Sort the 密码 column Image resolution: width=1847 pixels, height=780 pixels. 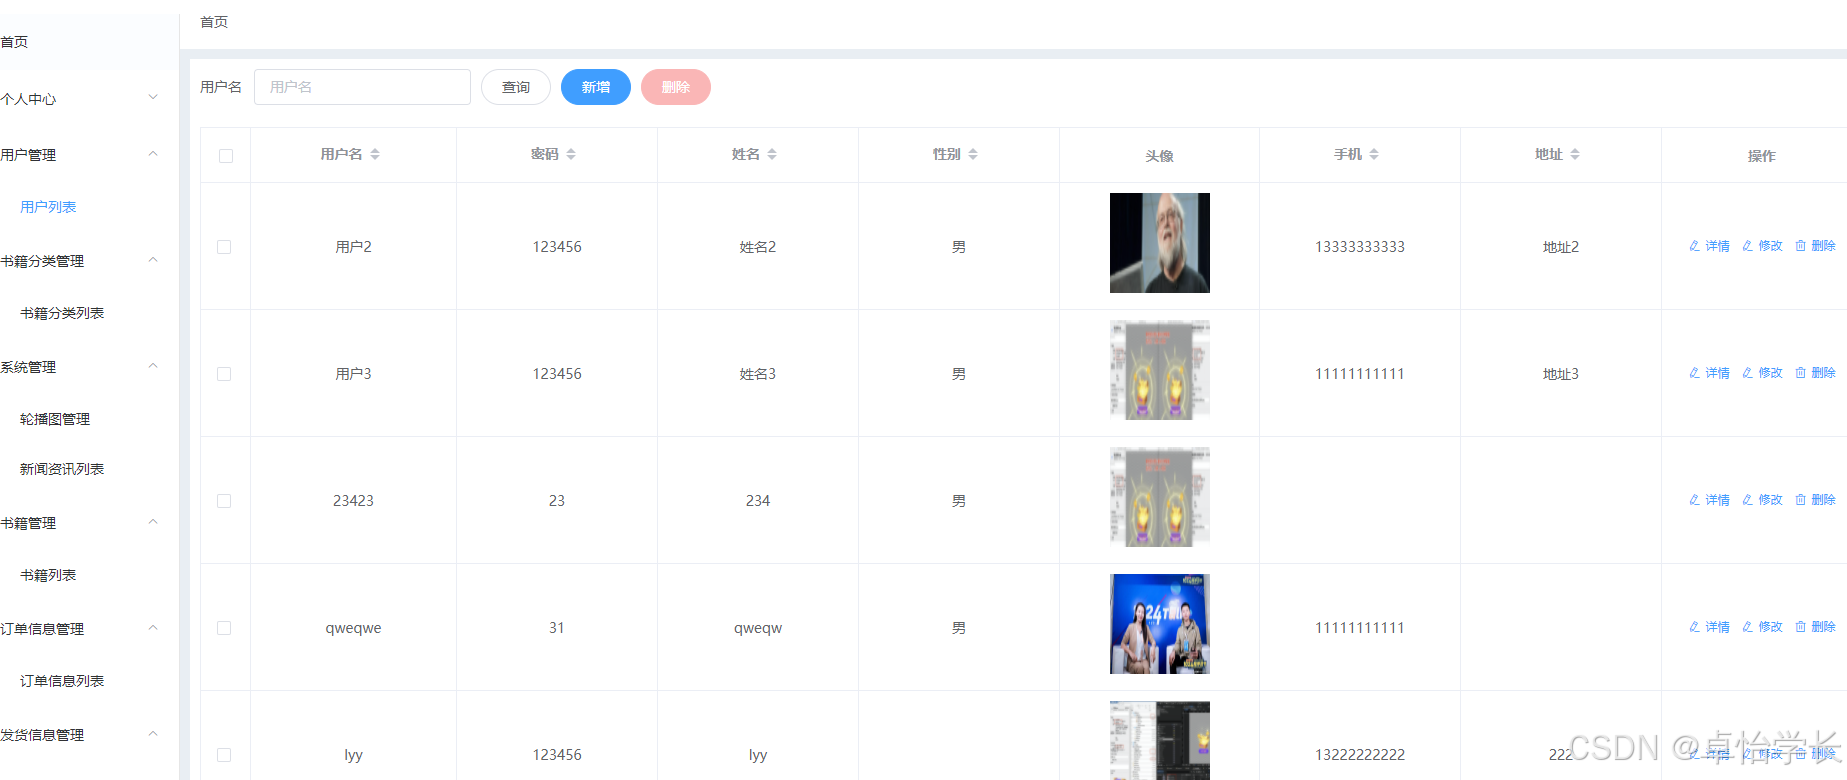click(x=571, y=154)
